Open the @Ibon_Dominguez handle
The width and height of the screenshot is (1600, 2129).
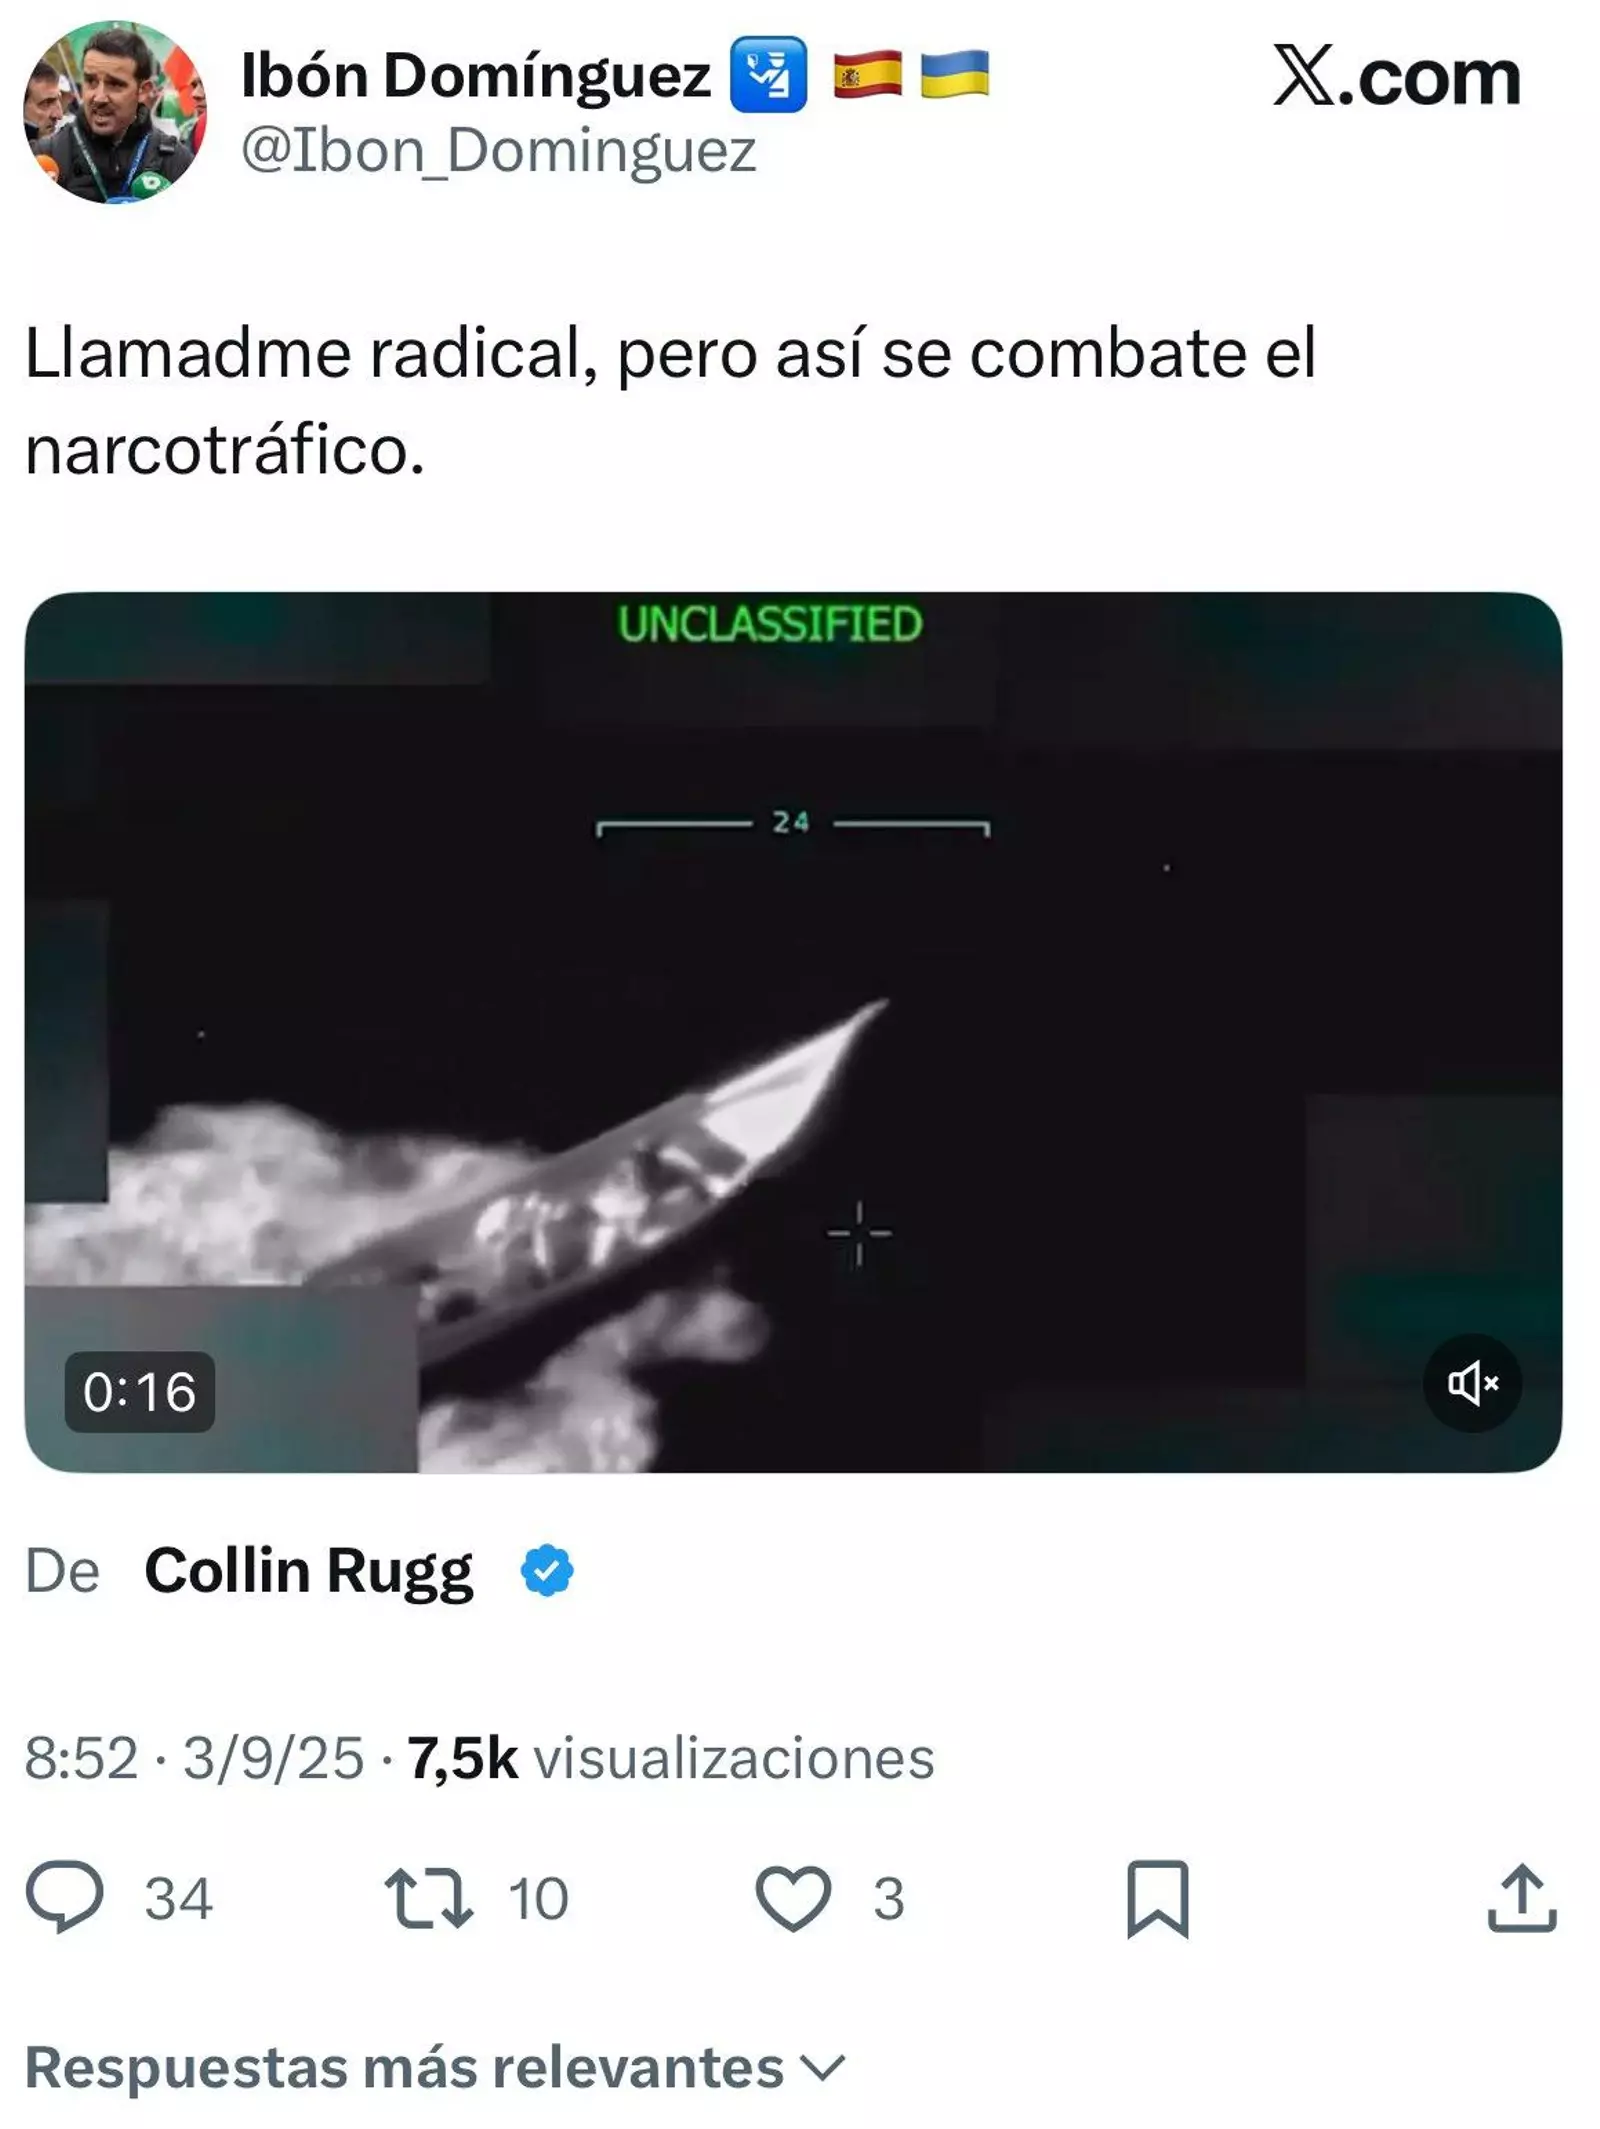tap(498, 150)
